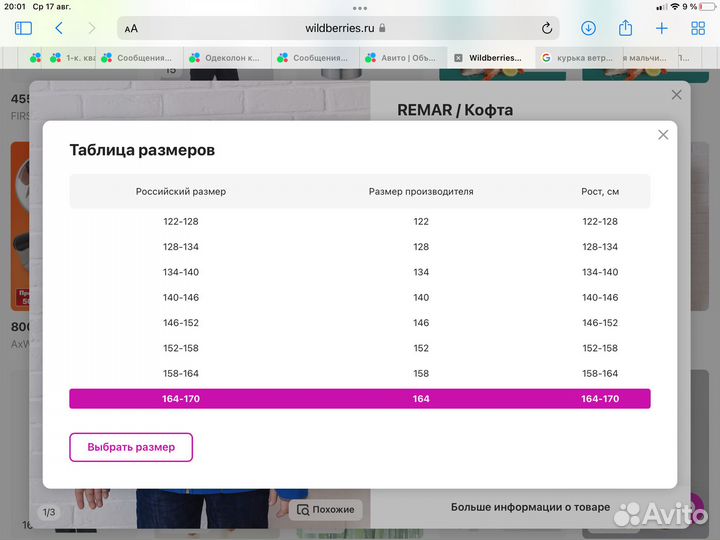Image resolution: width=720 pixels, height=540 pixels.
Task: Tap the Share icon in toolbar
Action: pos(626,29)
